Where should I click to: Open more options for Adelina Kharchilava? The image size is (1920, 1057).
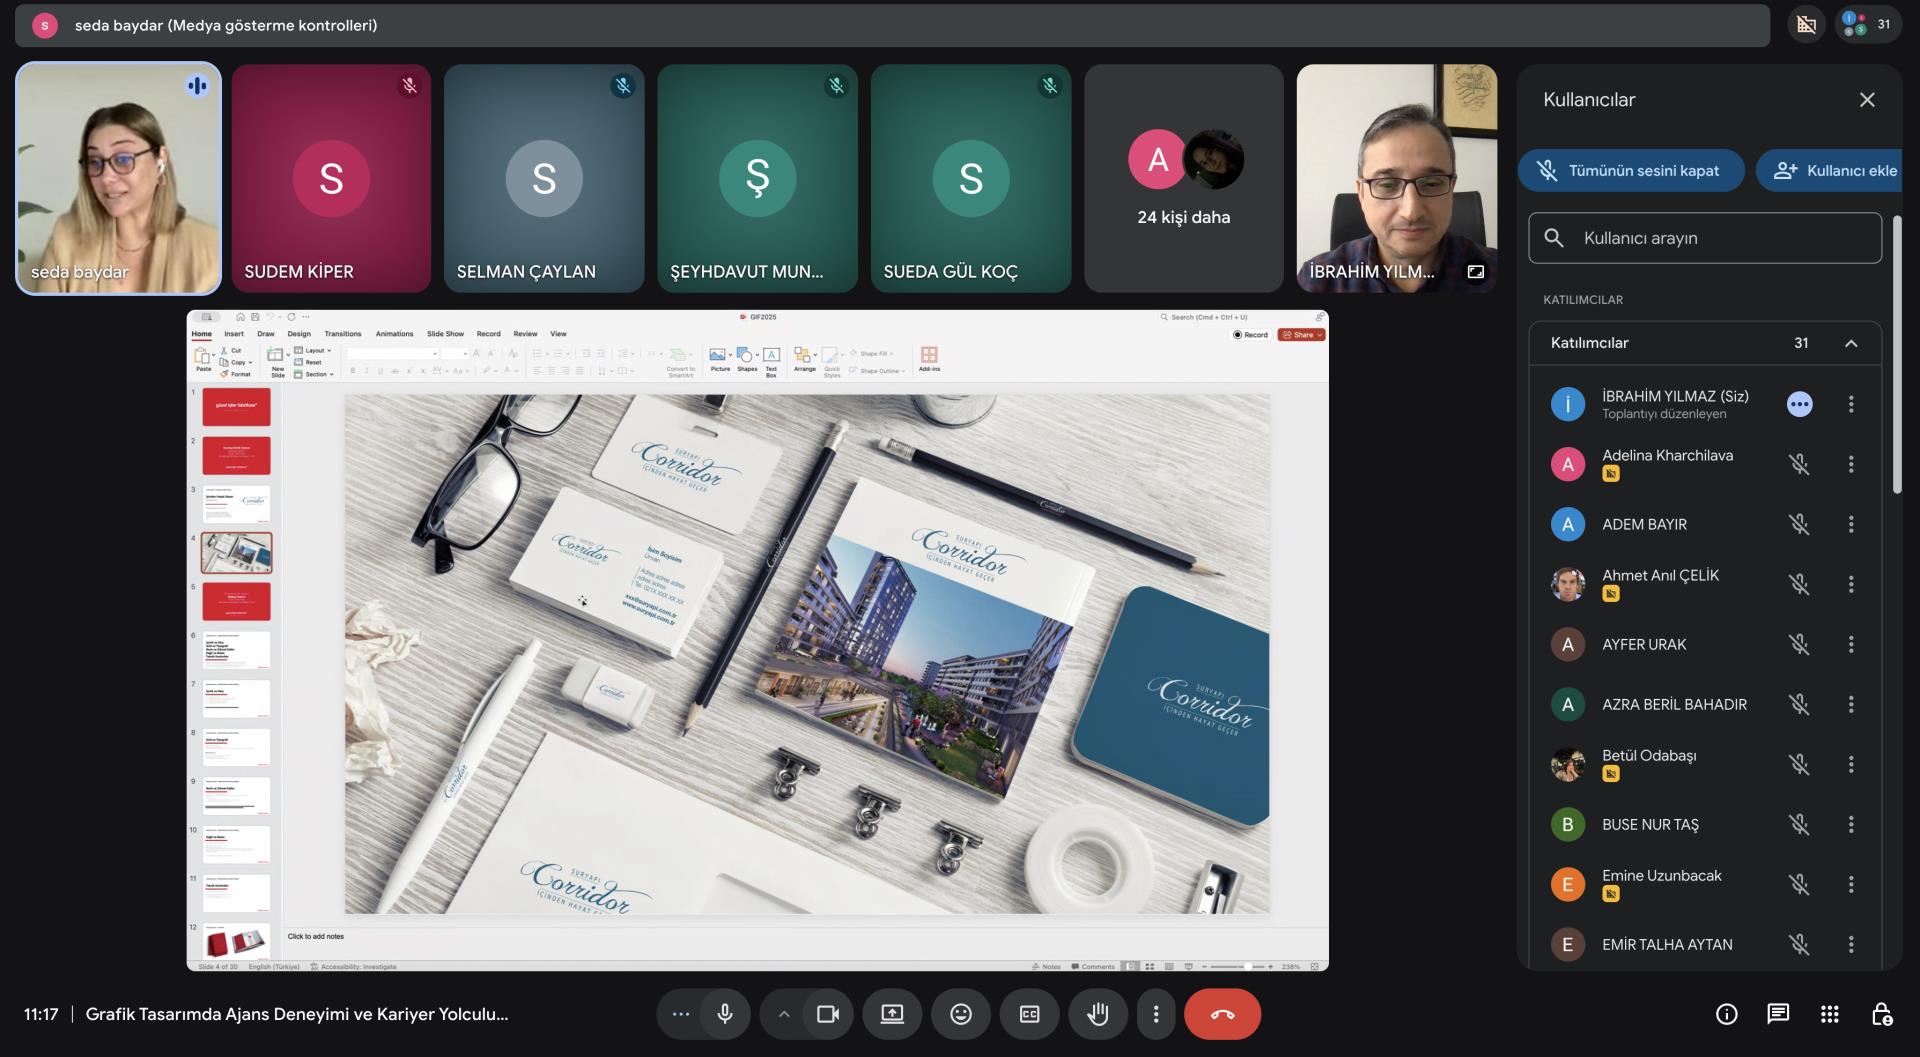coord(1851,464)
